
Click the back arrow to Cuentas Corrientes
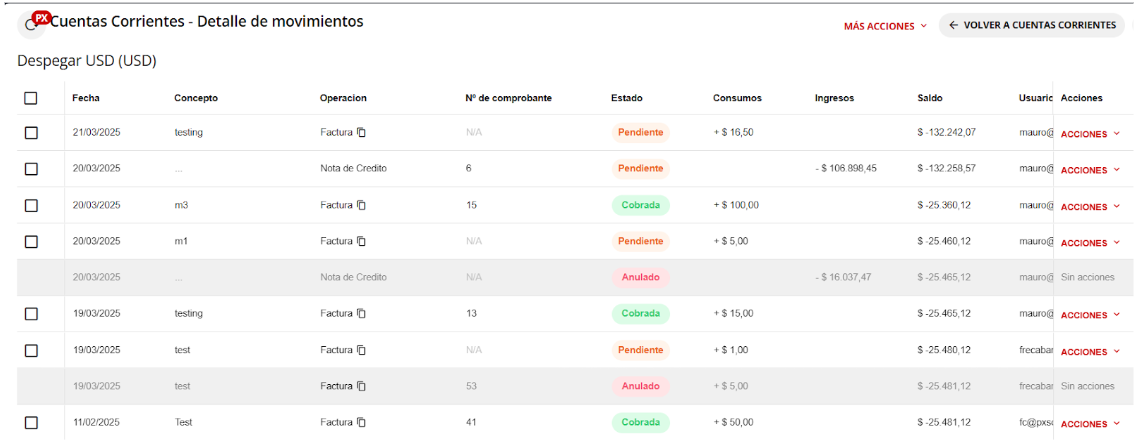[954, 25]
